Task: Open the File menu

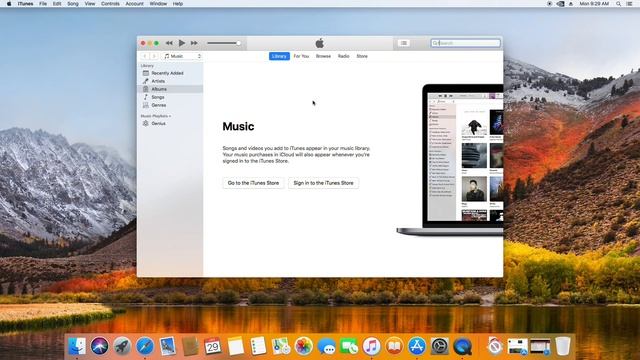Action: (x=43, y=4)
